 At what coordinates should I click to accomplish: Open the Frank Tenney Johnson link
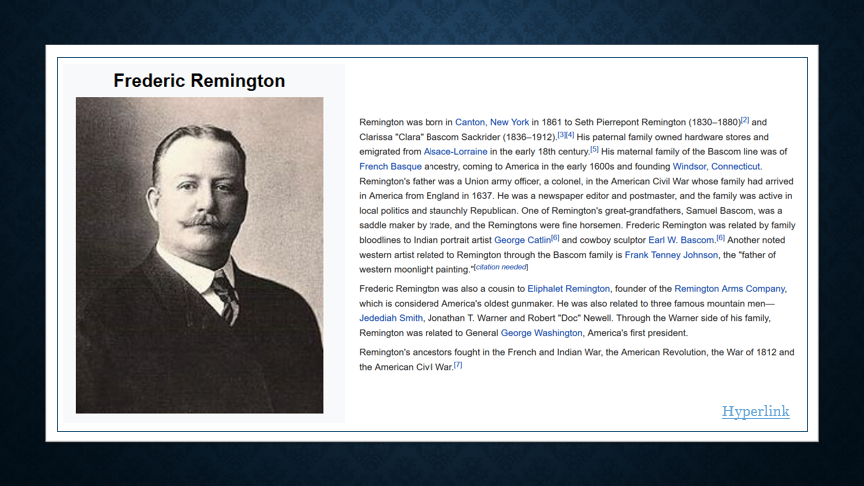[671, 255]
